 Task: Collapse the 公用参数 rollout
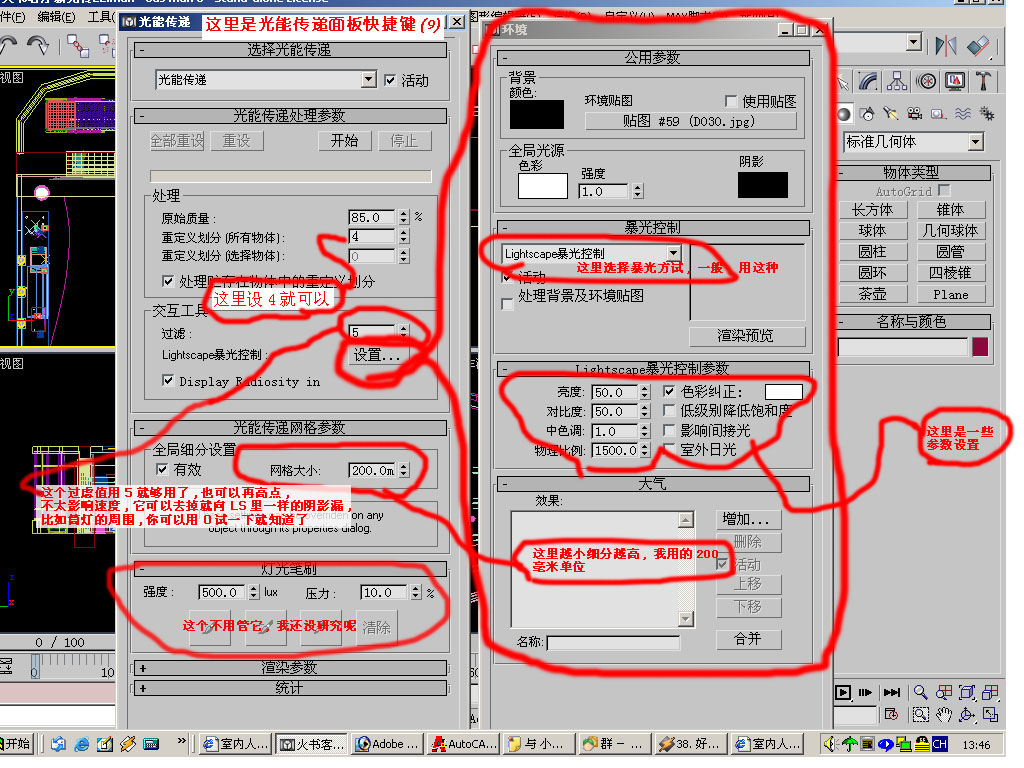click(653, 57)
